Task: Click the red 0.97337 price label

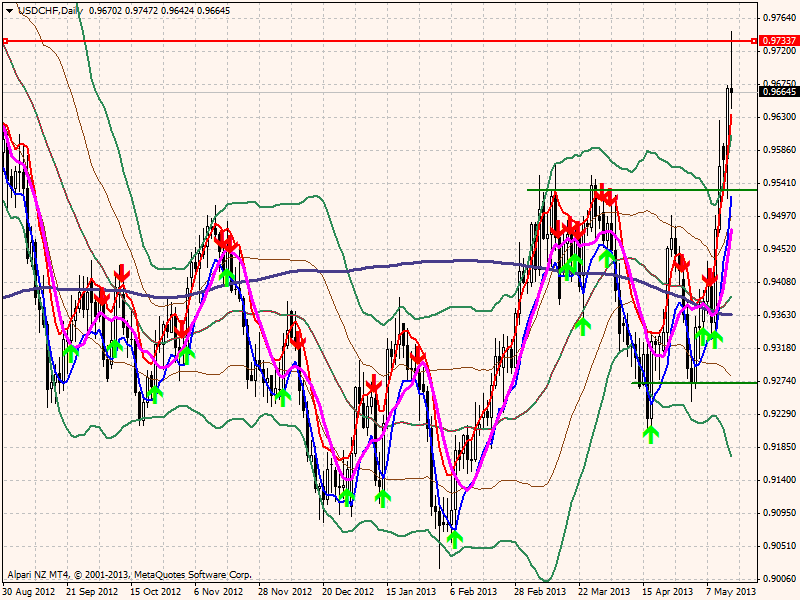Action: point(779,40)
